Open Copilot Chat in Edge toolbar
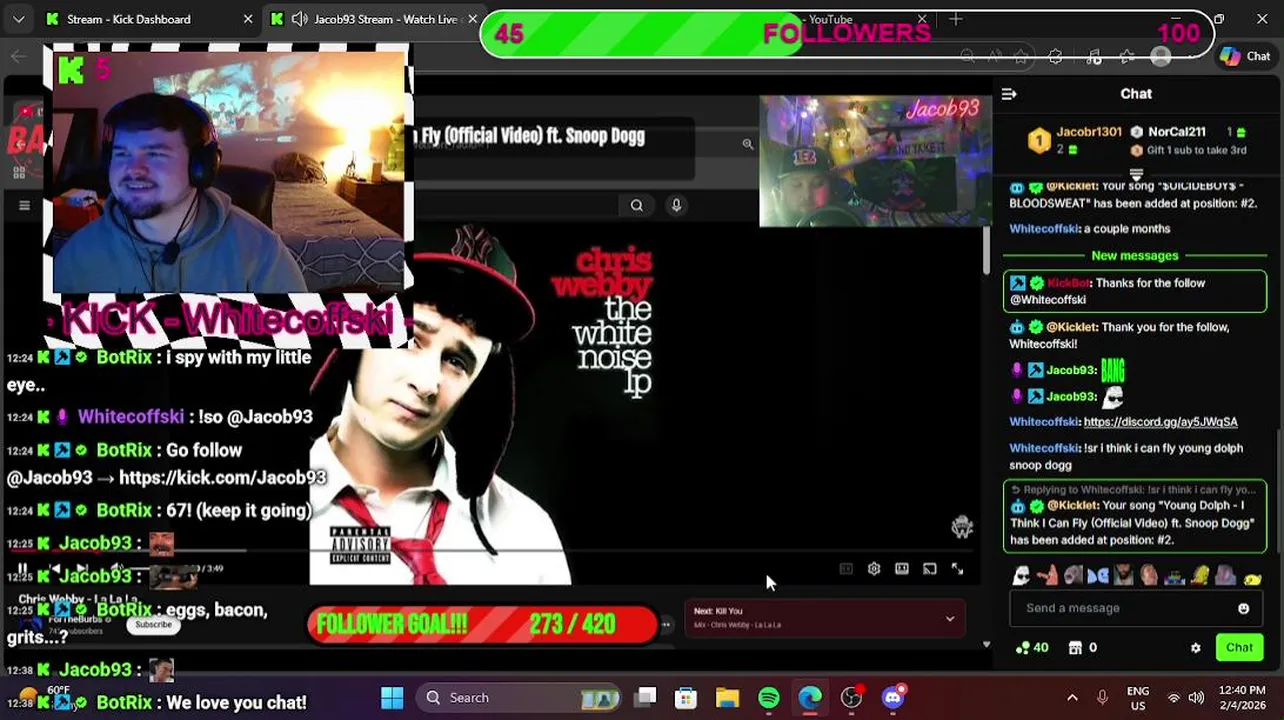The image size is (1284, 720). pyautogui.click(x=1246, y=57)
